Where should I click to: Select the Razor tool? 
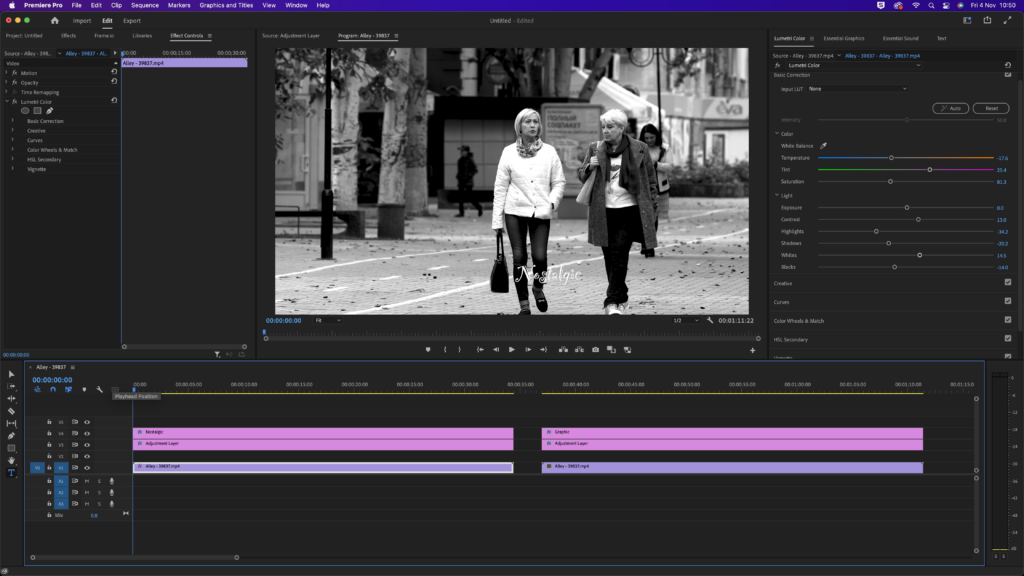(11, 411)
